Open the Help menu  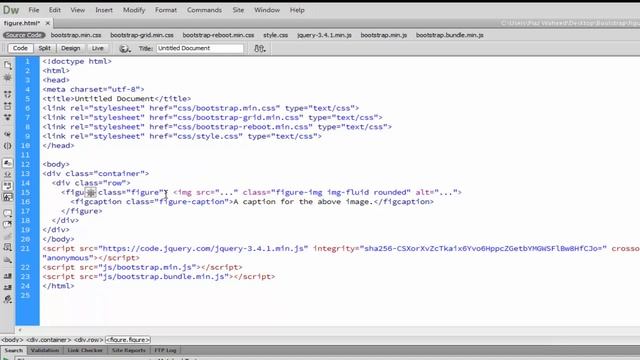(x=297, y=10)
